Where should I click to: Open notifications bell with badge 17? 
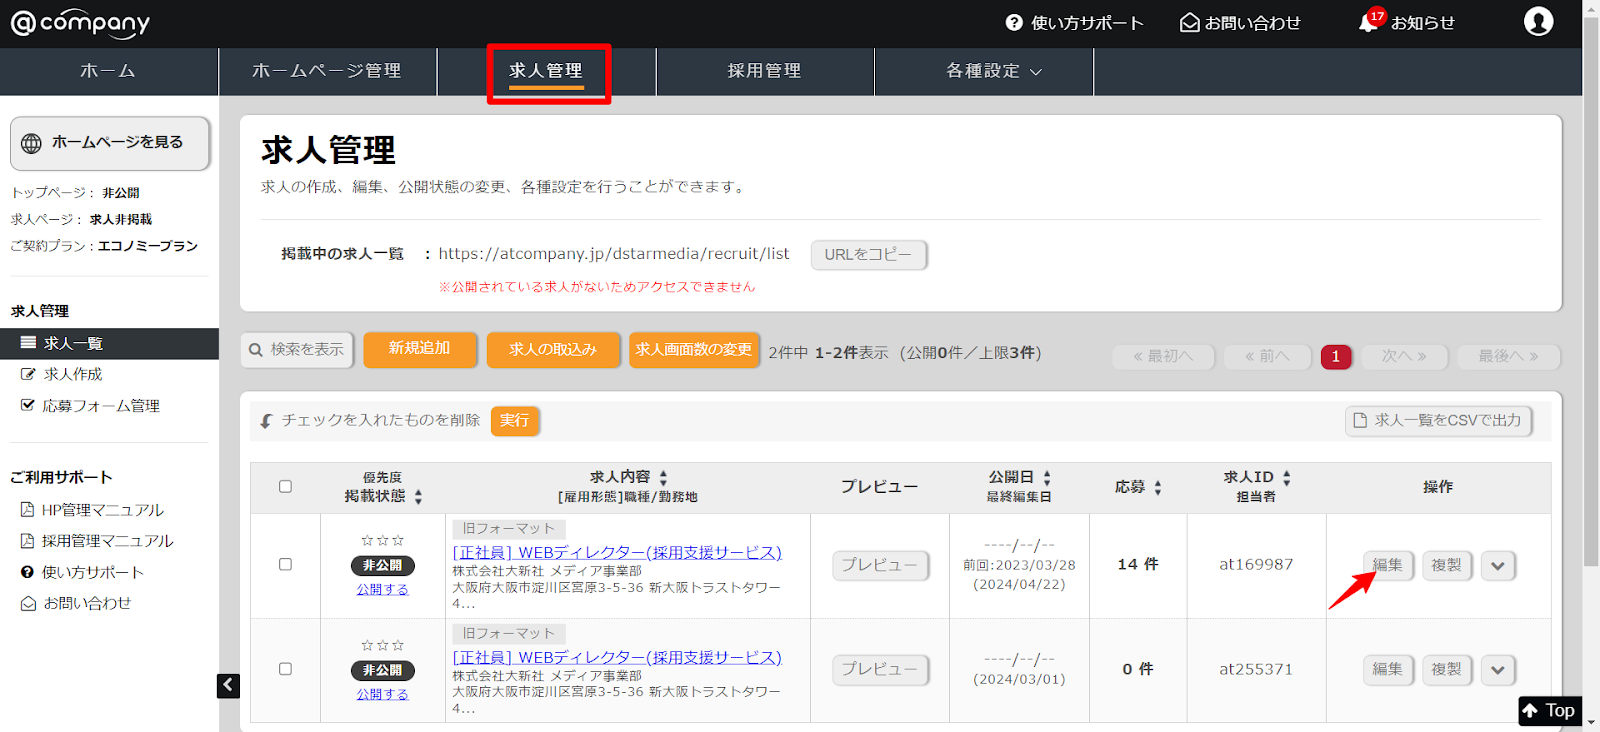1370,22
